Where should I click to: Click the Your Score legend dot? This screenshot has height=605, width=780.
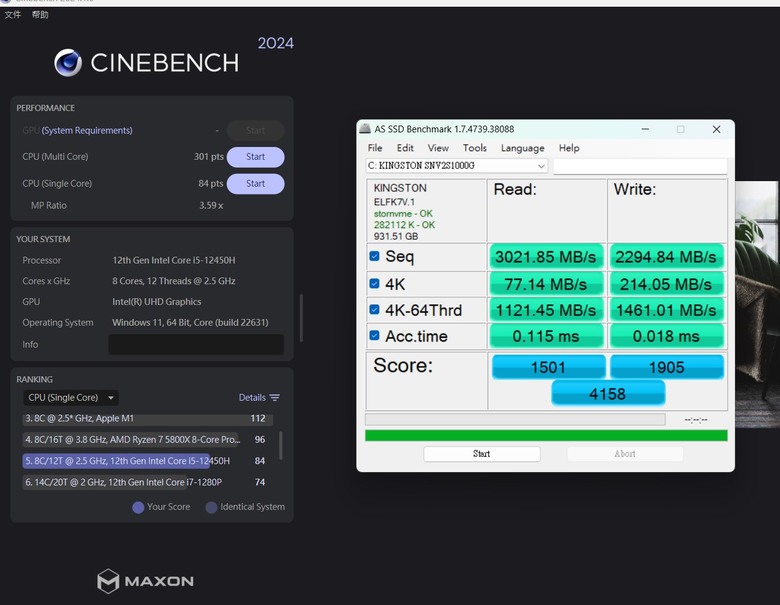[x=138, y=507]
